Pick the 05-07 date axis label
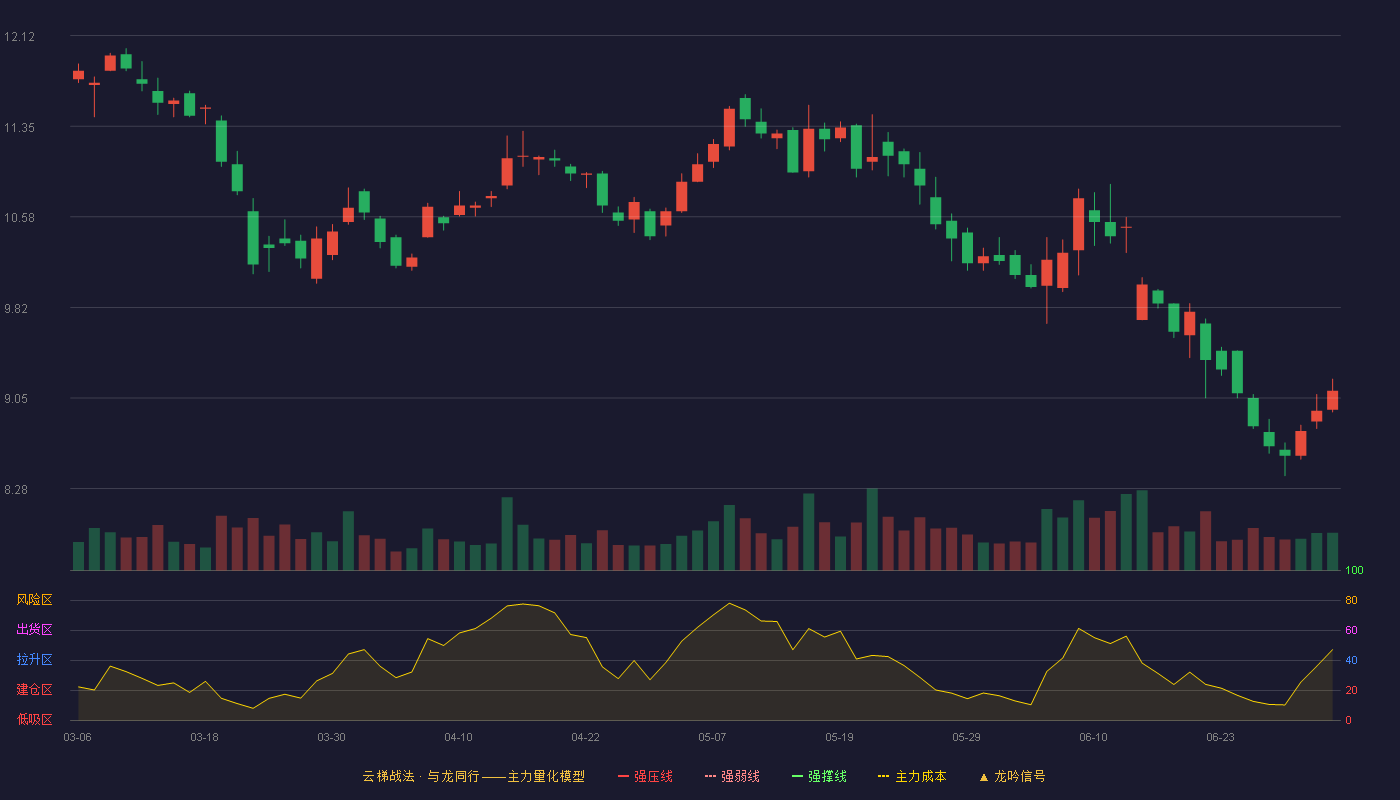 pos(712,737)
